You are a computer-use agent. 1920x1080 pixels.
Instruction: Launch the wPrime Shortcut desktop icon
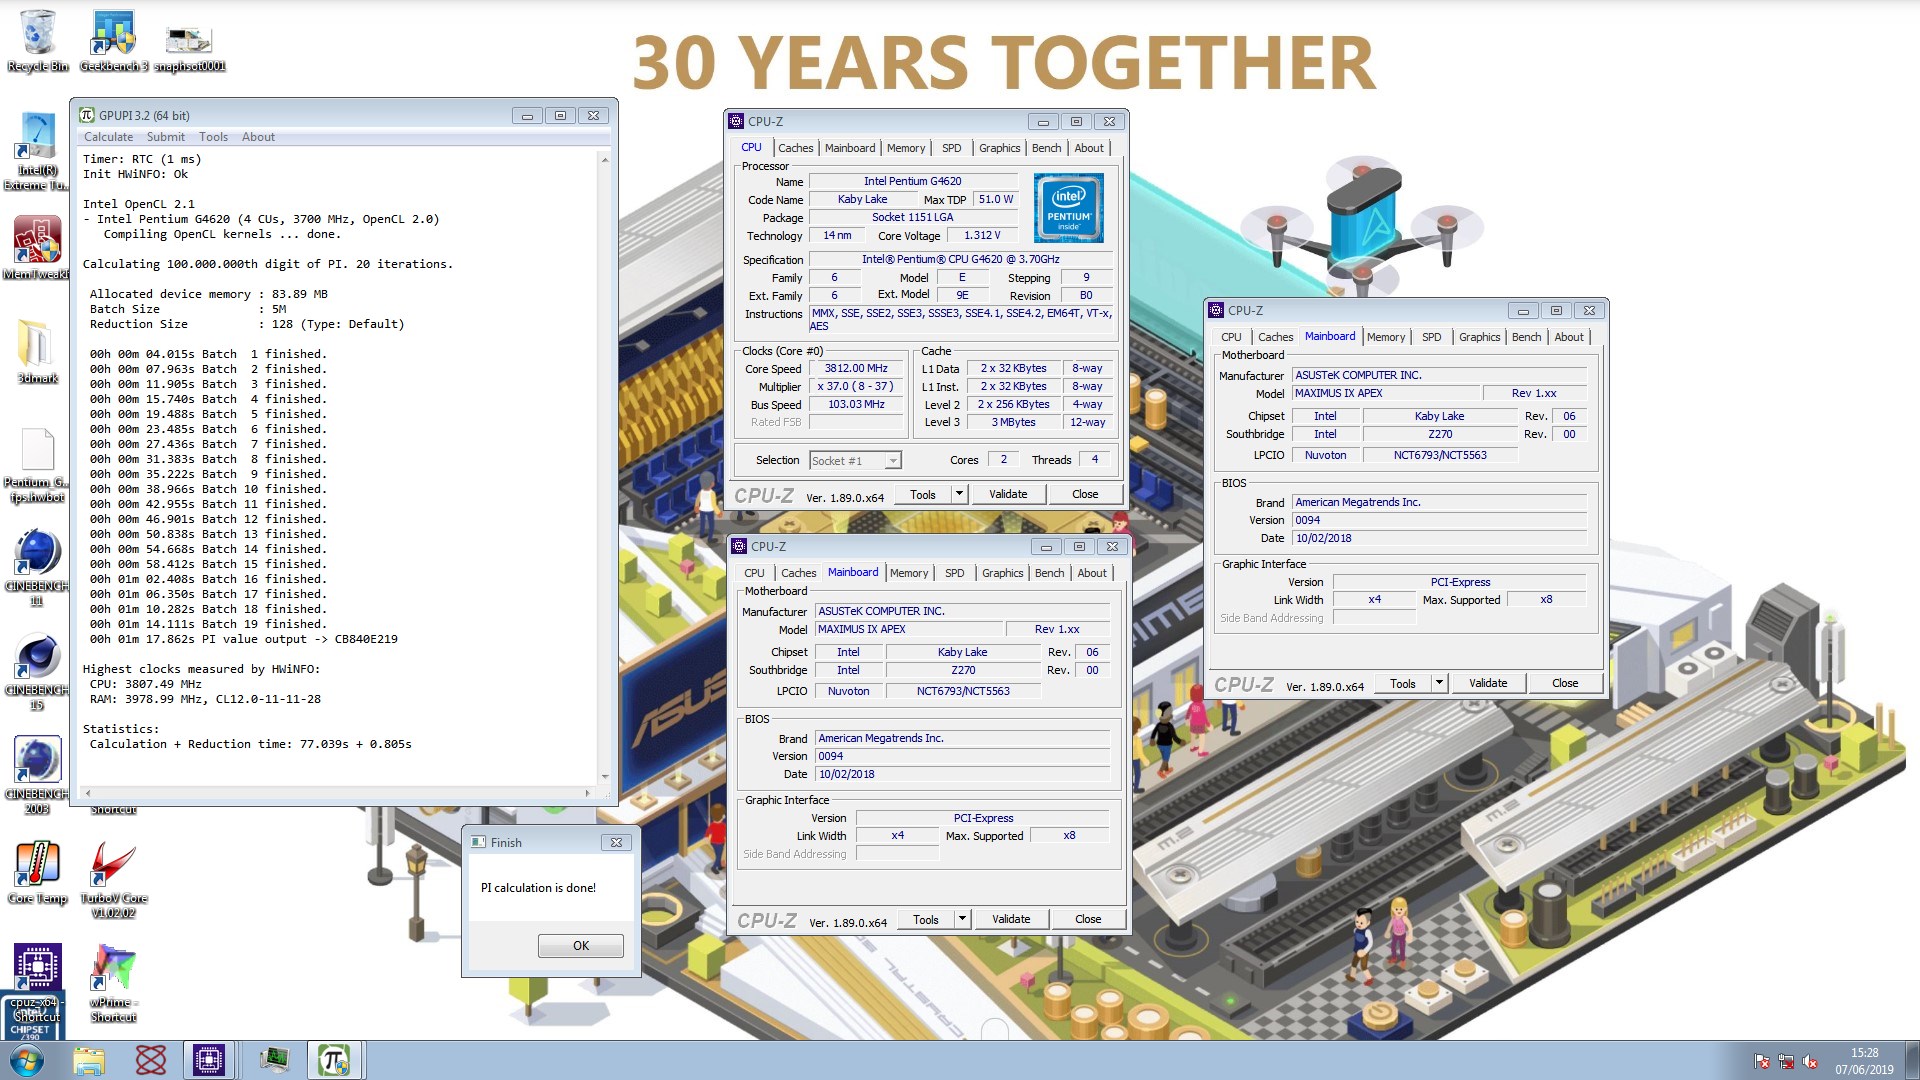click(x=113, y=983)
